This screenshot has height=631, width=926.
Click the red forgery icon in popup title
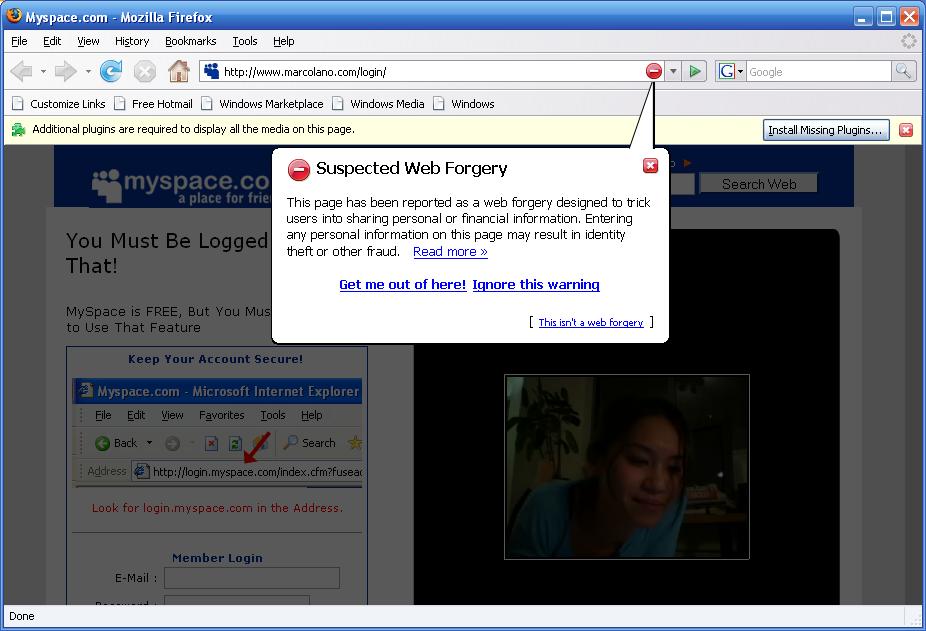click(x=298, y=170)
